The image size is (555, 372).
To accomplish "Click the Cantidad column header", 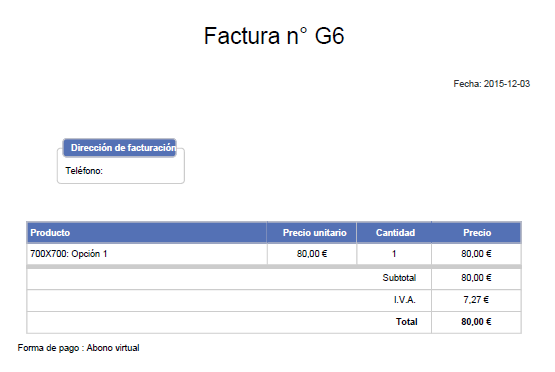I will click(394, 233).
